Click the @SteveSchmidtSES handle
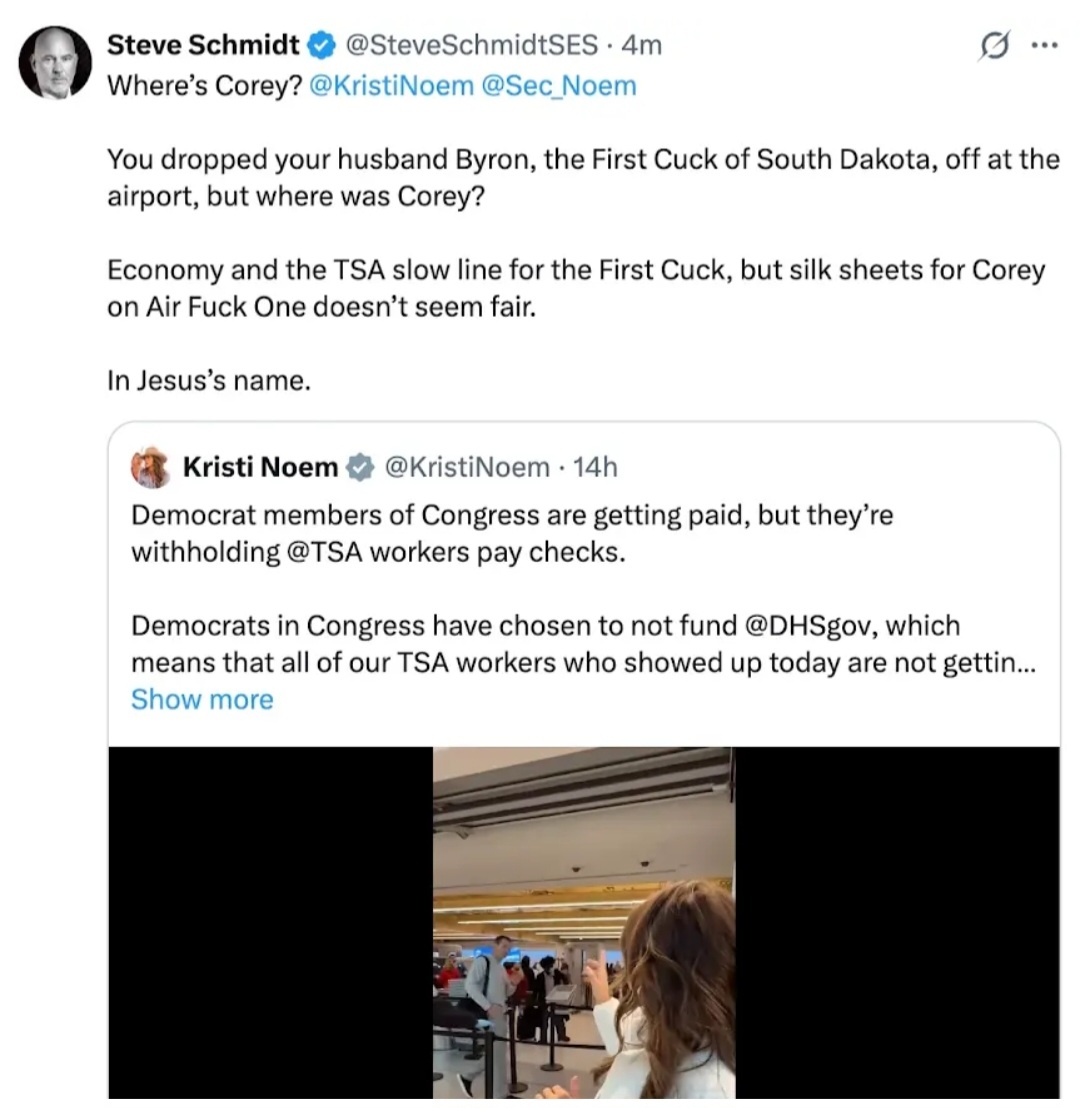 pyautogui.click(x=471, y=45)
